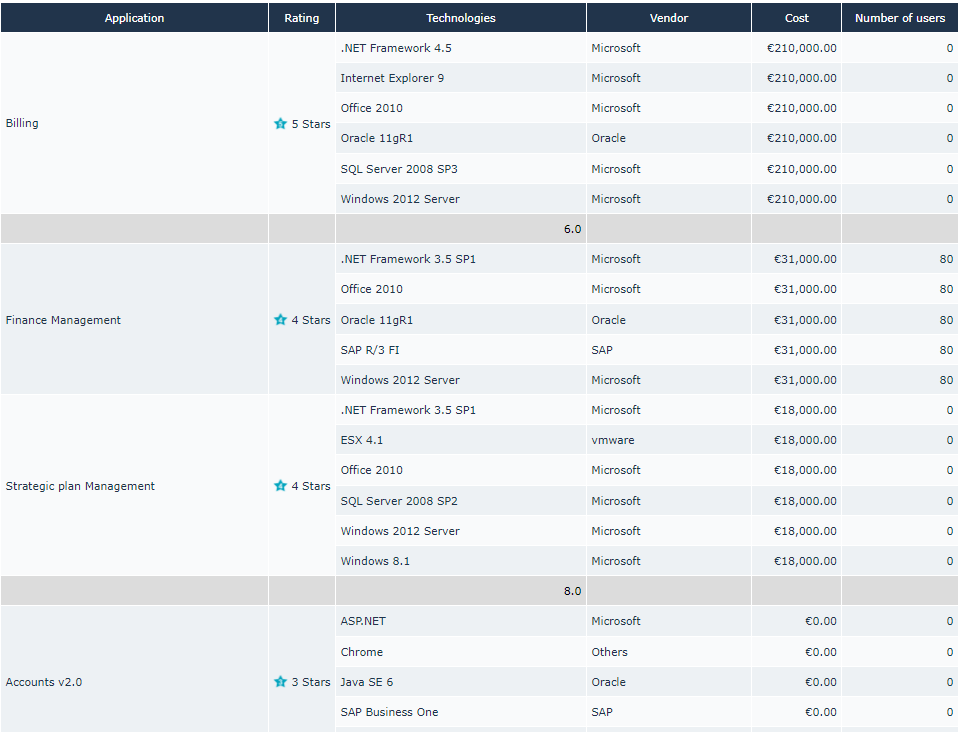Select the vmware vendor cell
The height and width of the screenshot is (732, 958).
pos(612,440)
